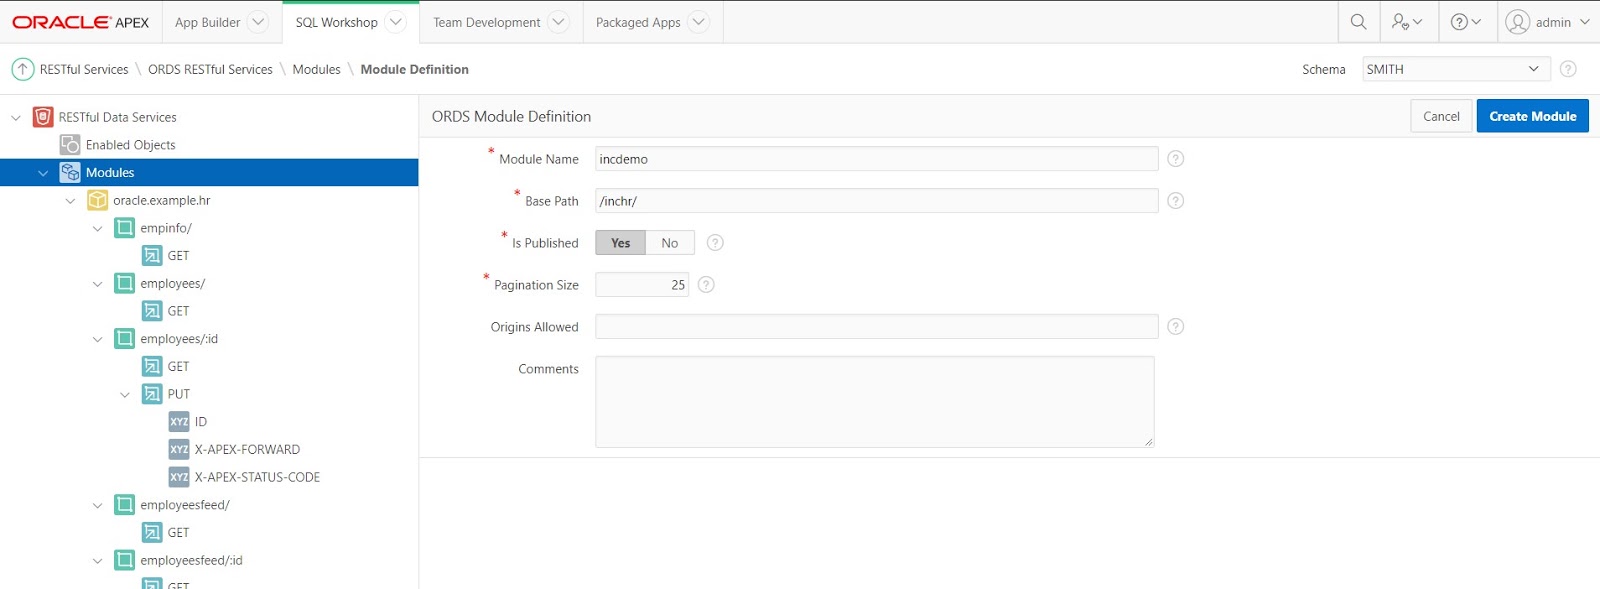Image resolution: width=1600 pixels, height=589 pixels.
Task: Click the Base Path input field
Action: (876, 201)
